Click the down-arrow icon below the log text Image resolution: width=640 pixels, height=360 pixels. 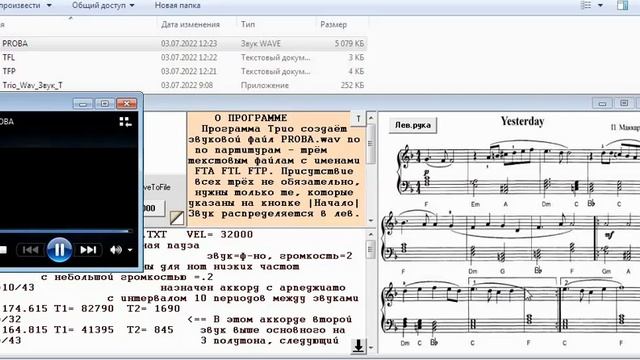coord(358,346)
